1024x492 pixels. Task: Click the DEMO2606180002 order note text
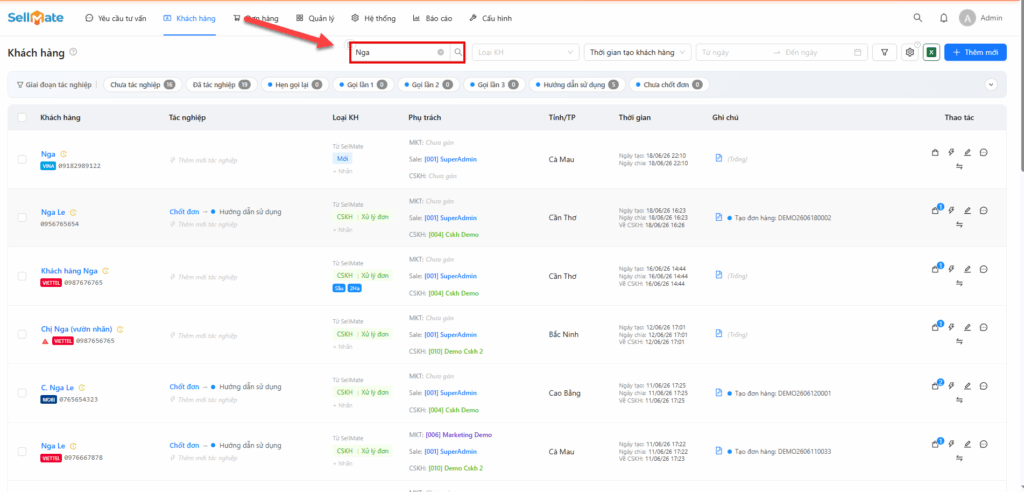(x=782, y=218)
